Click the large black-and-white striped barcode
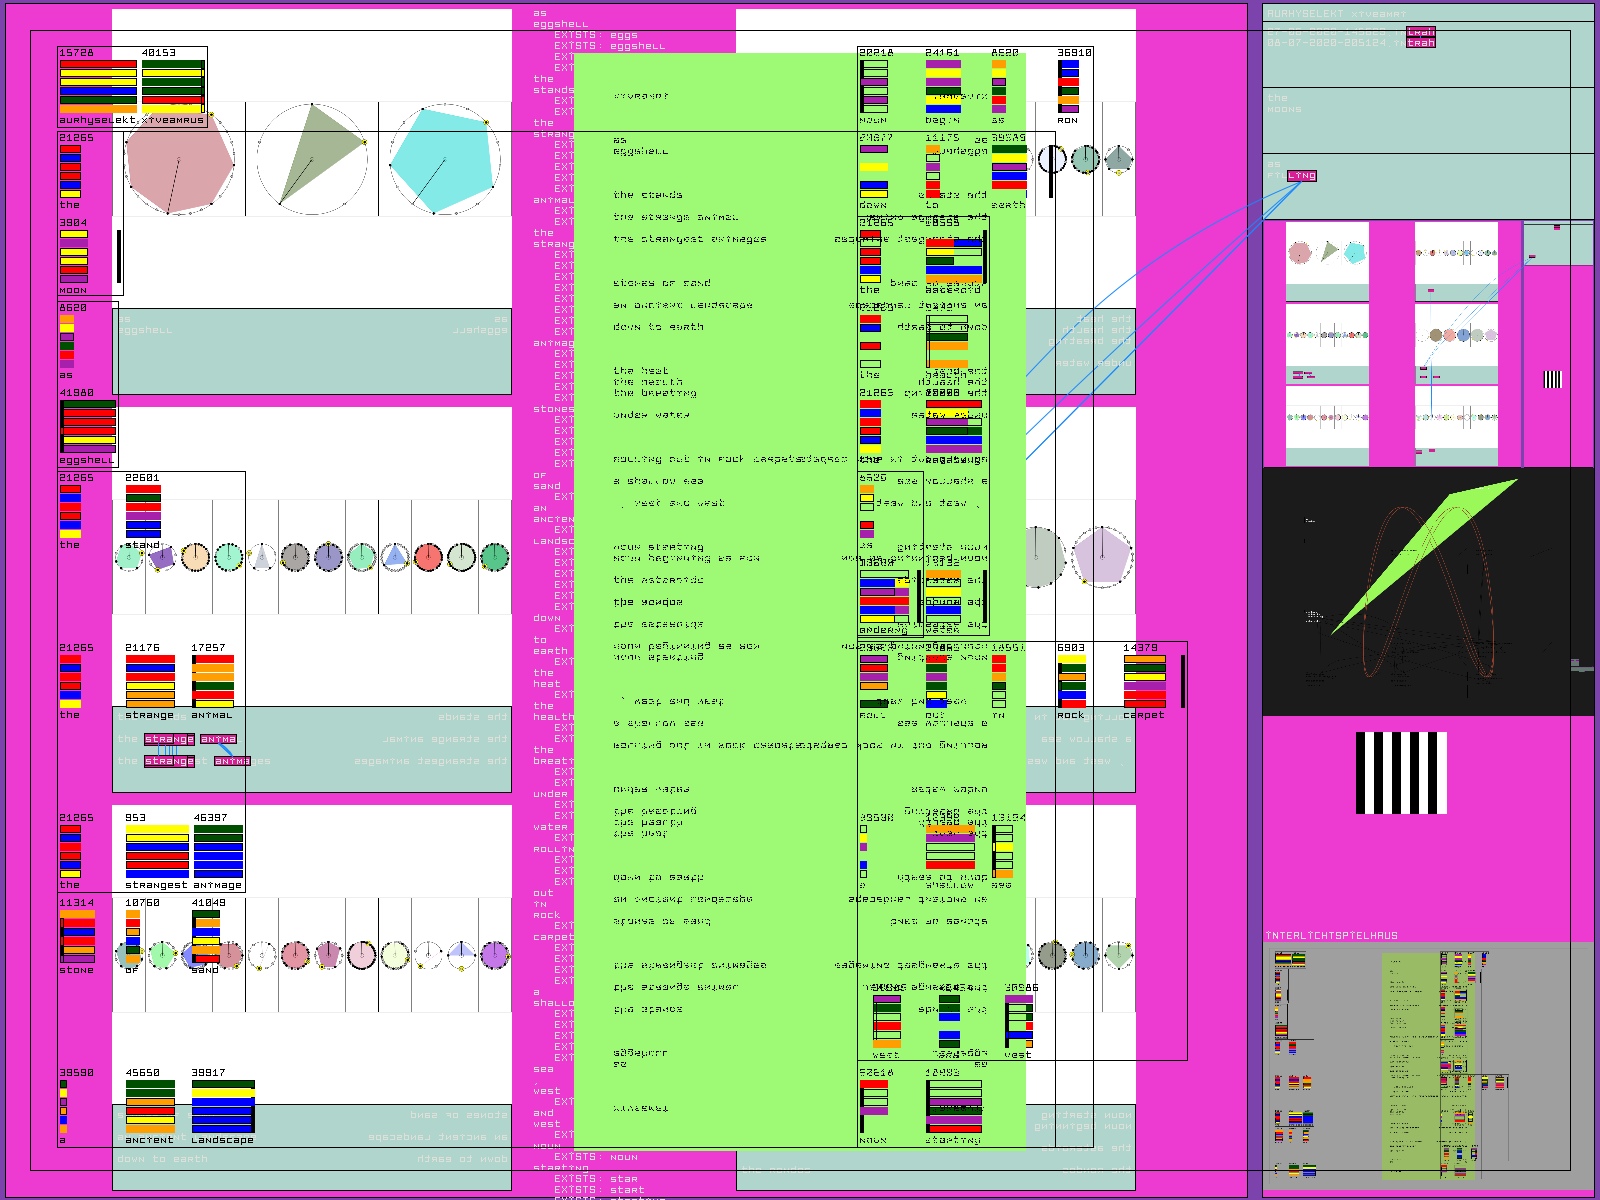 pyautogui.click(x=1401, y=773)
